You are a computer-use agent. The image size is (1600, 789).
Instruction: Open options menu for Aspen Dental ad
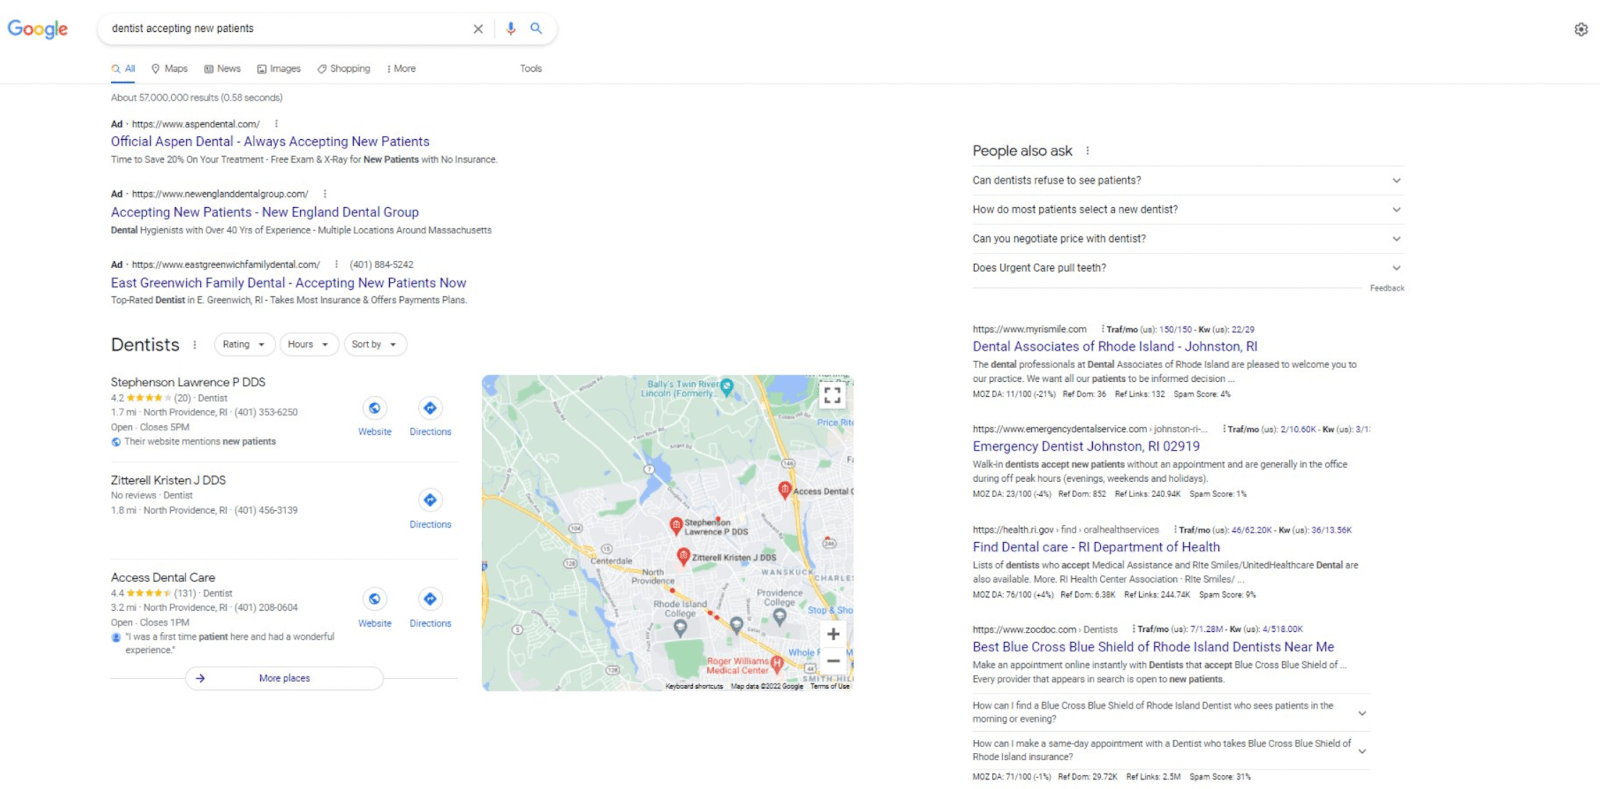click(x=276, y=124)
